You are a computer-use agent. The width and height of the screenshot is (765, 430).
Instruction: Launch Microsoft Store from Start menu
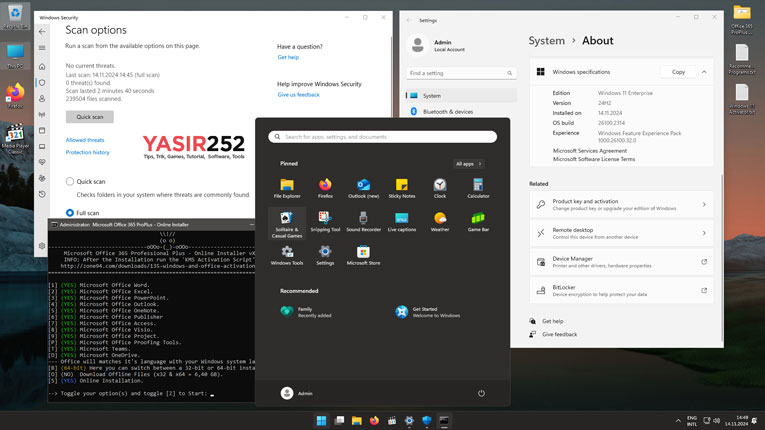point(363,255)
